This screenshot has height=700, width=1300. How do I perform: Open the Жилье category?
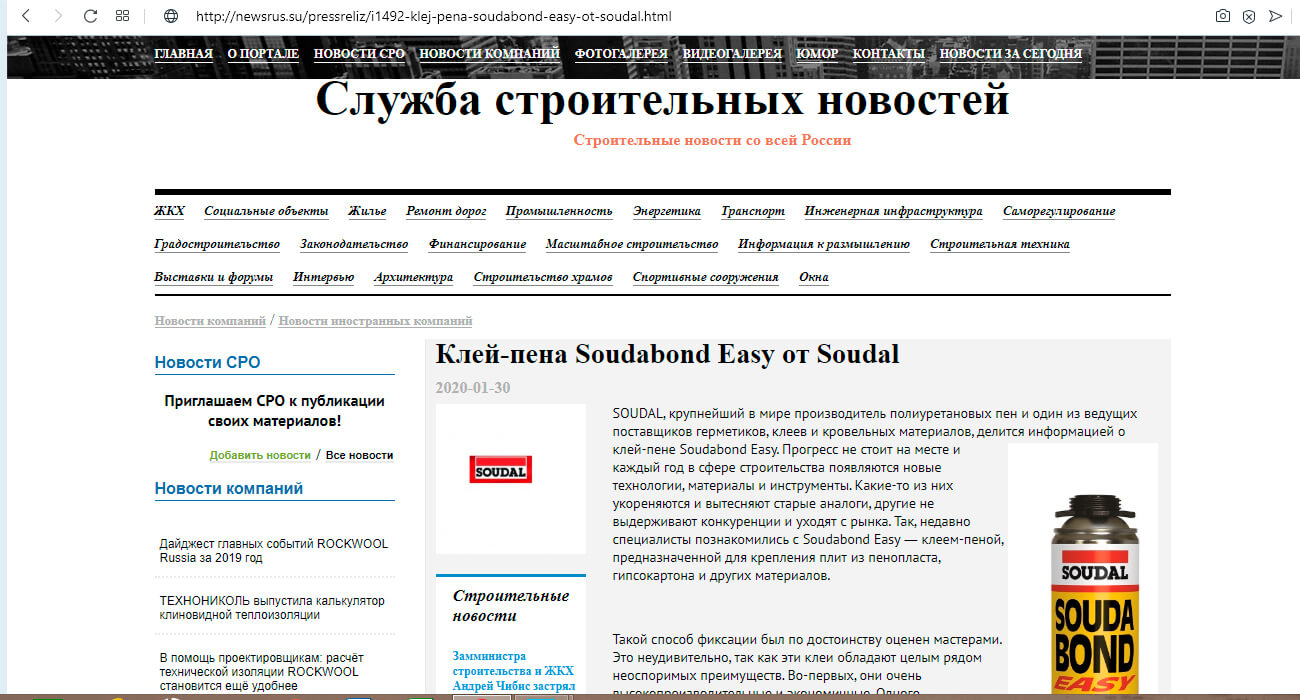[367, 211]
